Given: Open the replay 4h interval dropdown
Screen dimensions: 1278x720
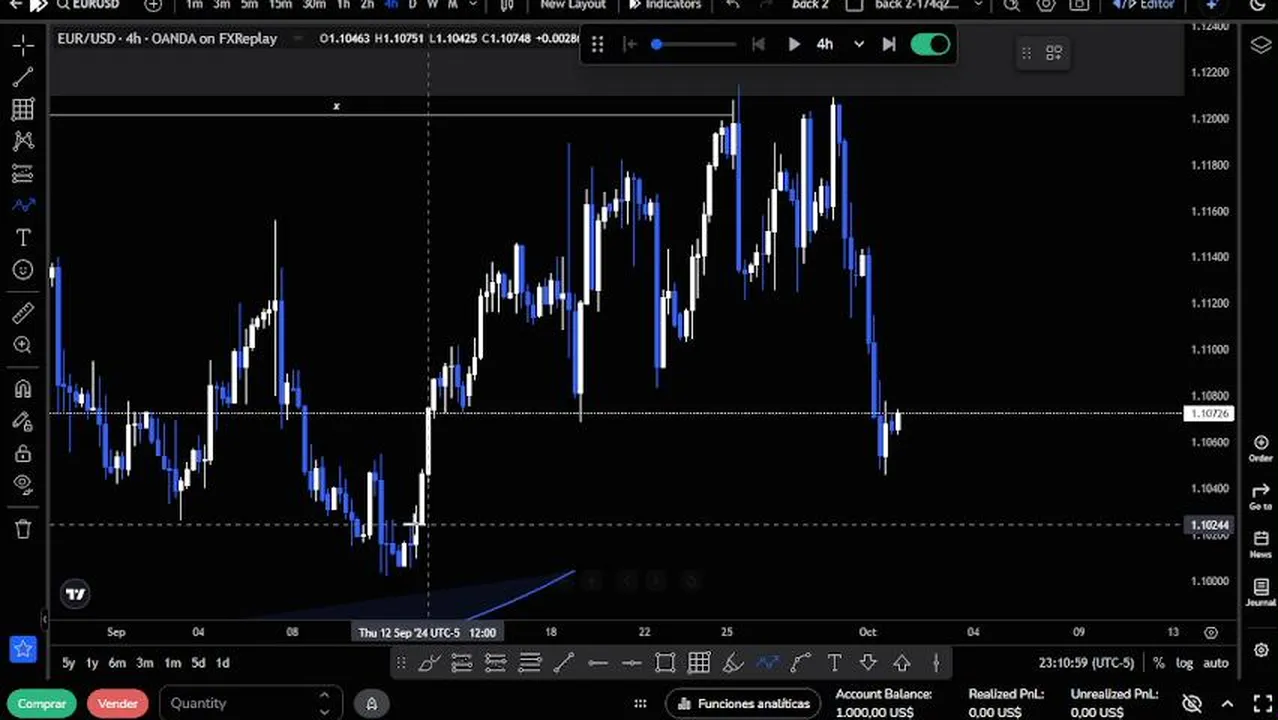Looking at the screenshot, I should (839, 44).
